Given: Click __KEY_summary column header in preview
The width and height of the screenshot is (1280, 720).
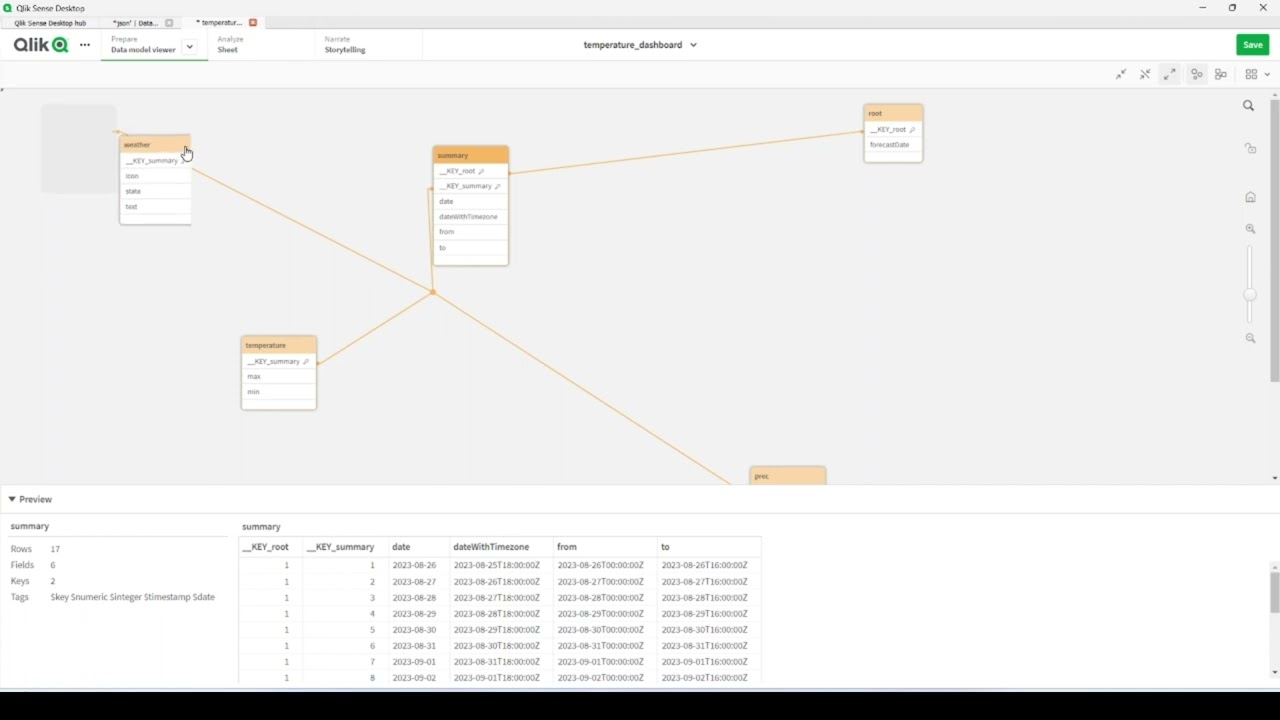Looking at the screenshot, I should [340, 547].
